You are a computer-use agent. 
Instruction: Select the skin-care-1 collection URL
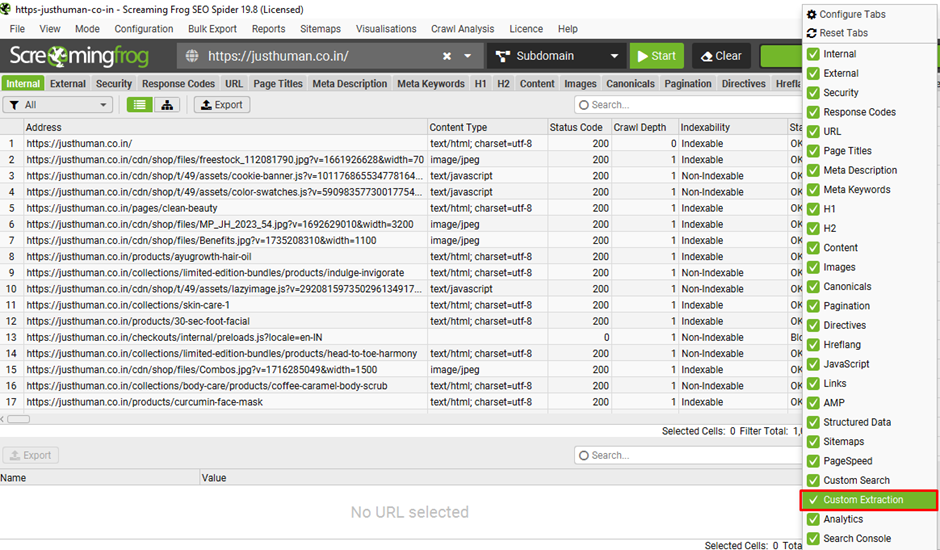128,305
